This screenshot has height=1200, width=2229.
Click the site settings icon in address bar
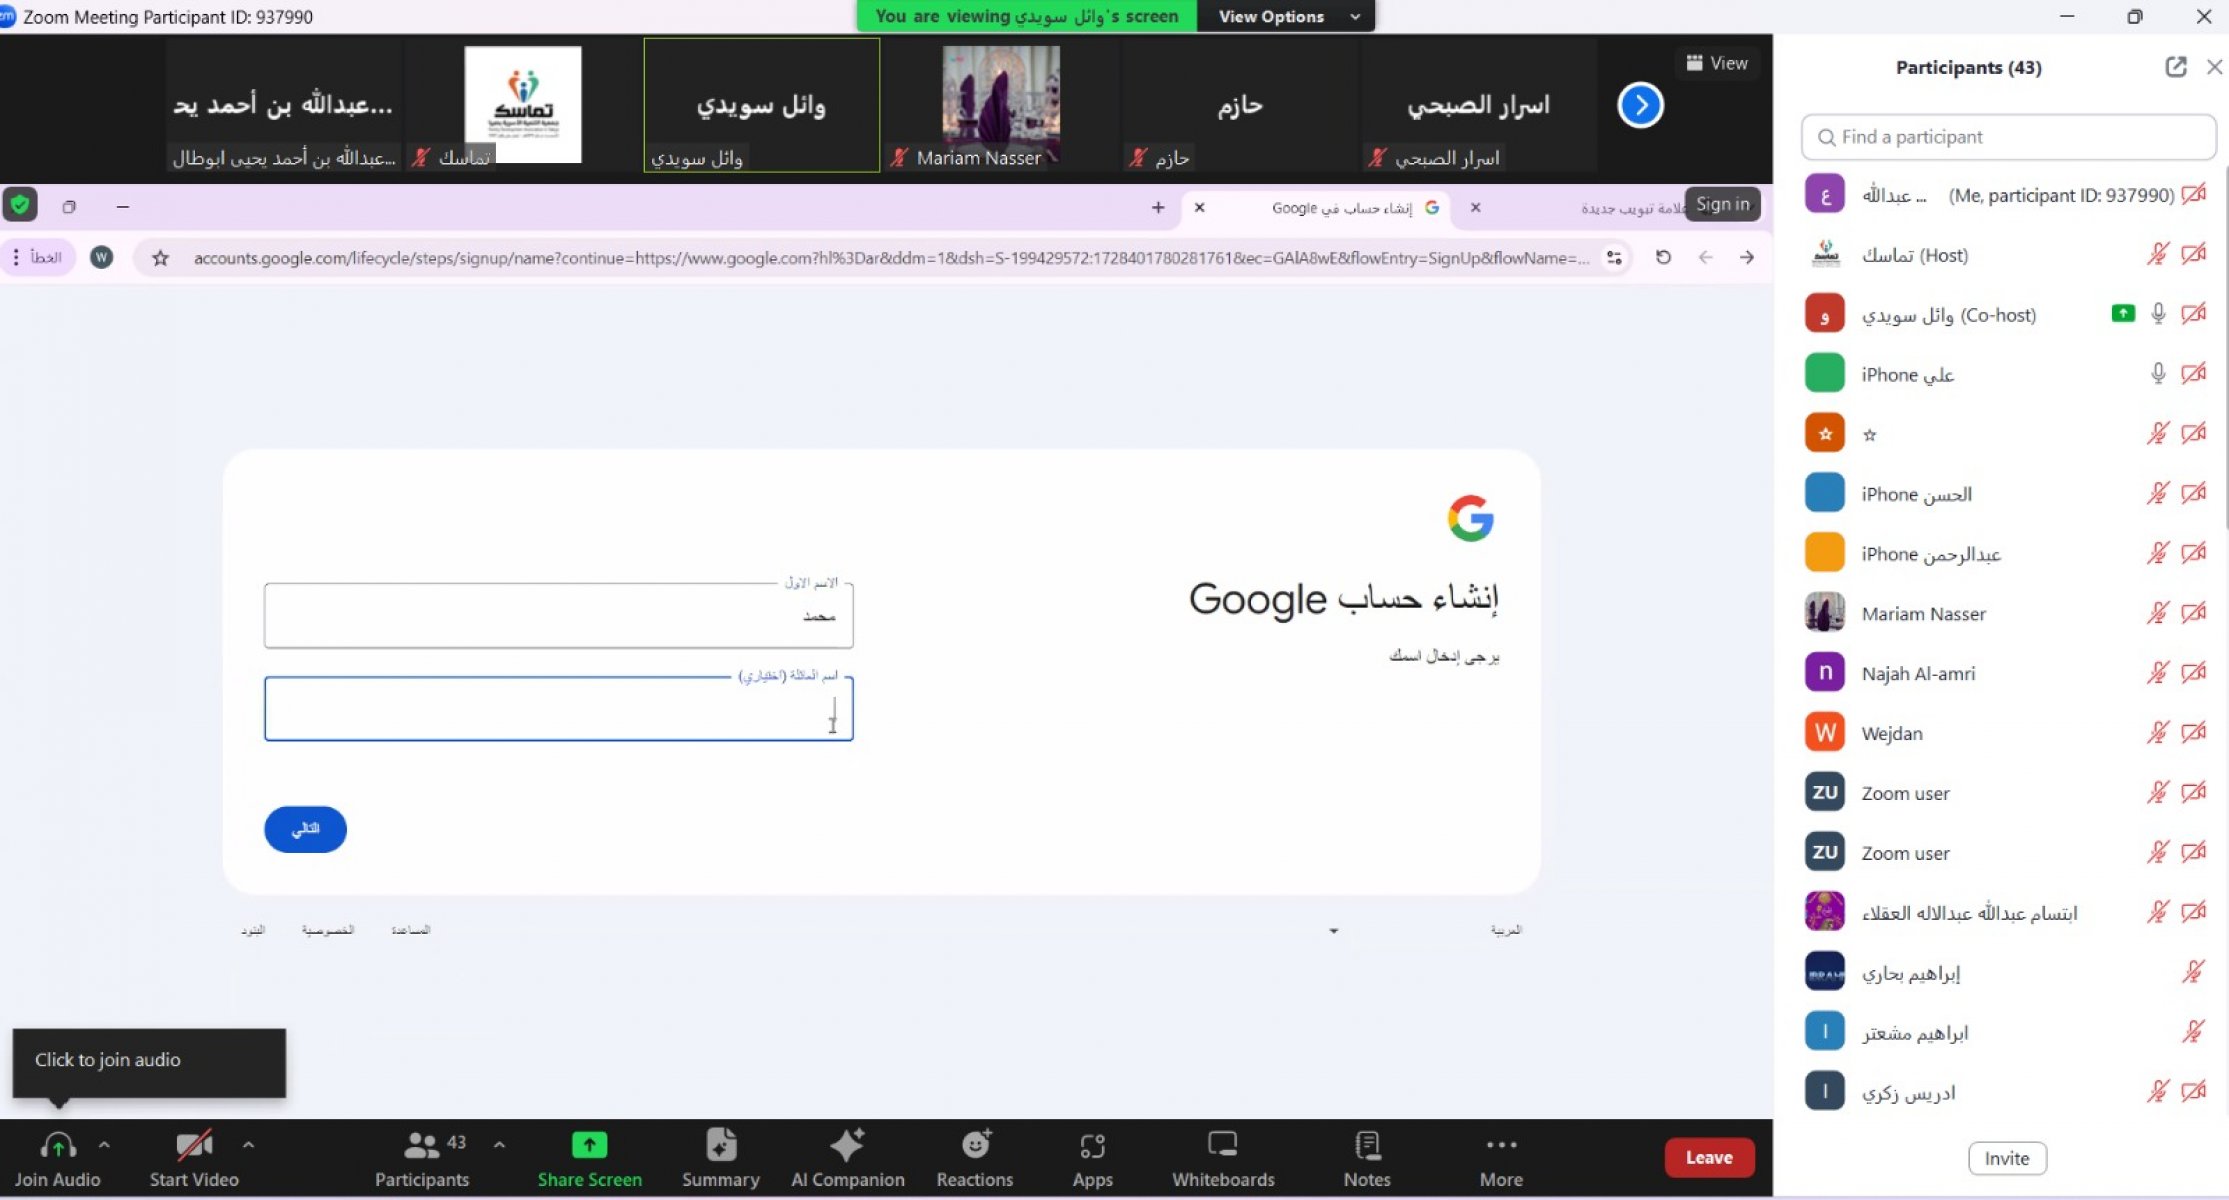pyautogui.click(x=1613, y=258)
